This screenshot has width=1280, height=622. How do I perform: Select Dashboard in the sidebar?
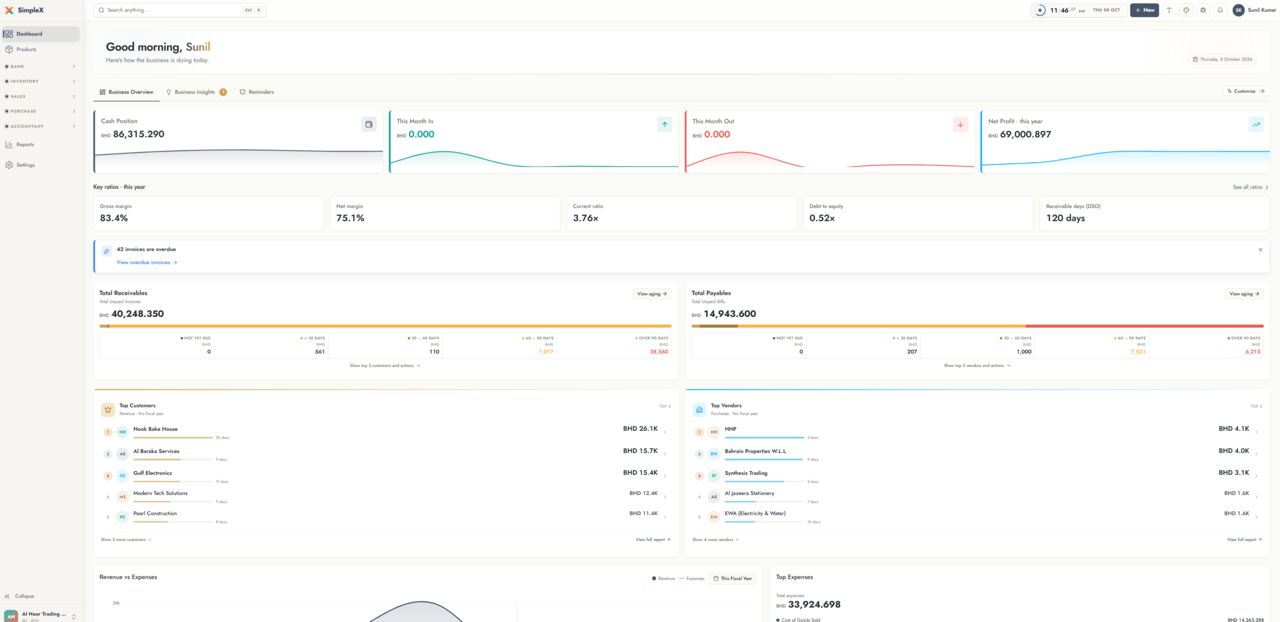click(41, 34)
